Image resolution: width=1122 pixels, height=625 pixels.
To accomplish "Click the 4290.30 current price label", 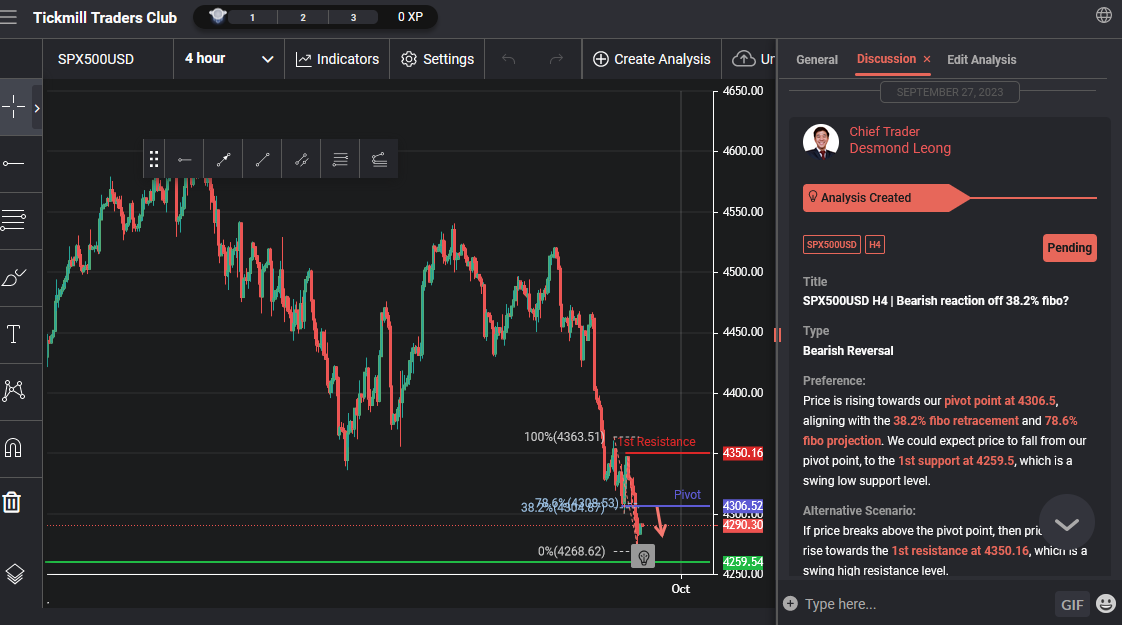I will coord(743,525).
